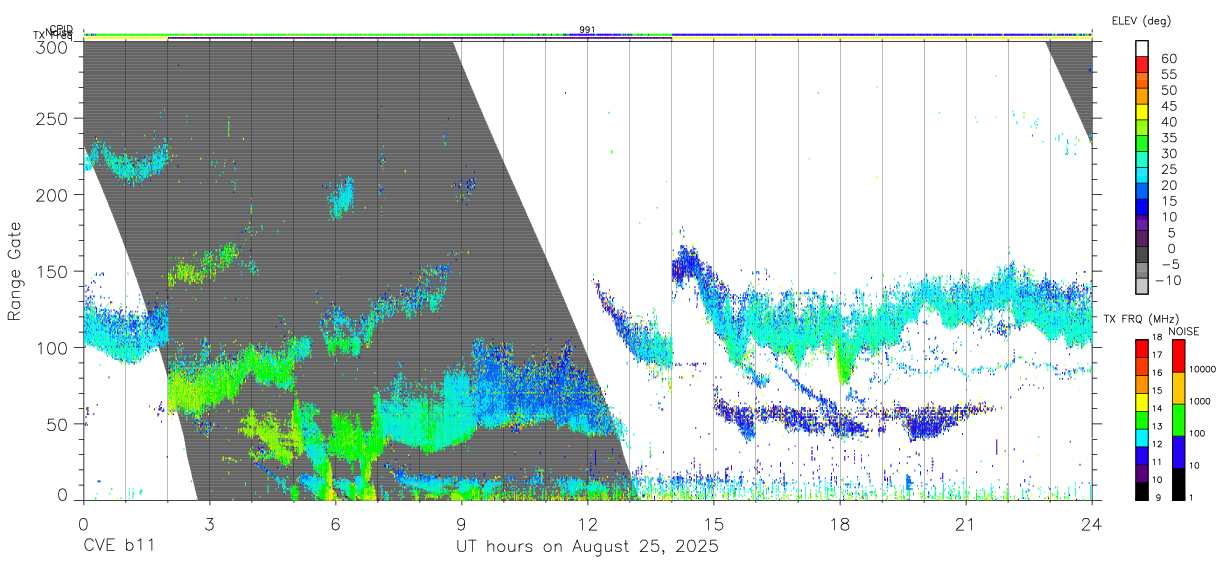This screenshot has height=567, width=1228.
Task: Click the "CVE b11" radar label
Action: click(x=118, y=546)
